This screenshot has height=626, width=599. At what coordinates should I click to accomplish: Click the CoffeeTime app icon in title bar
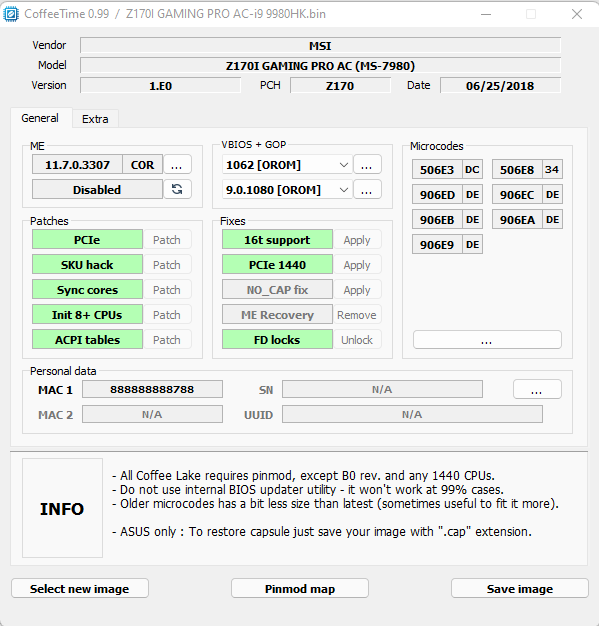pyautogui.click(x=11, y=14)
